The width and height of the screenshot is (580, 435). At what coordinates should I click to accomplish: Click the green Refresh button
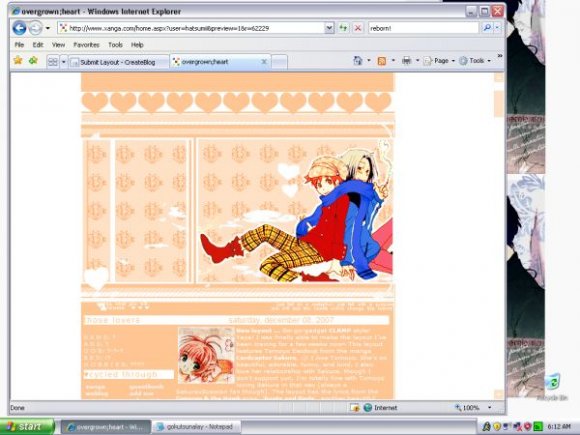point(343,28)
